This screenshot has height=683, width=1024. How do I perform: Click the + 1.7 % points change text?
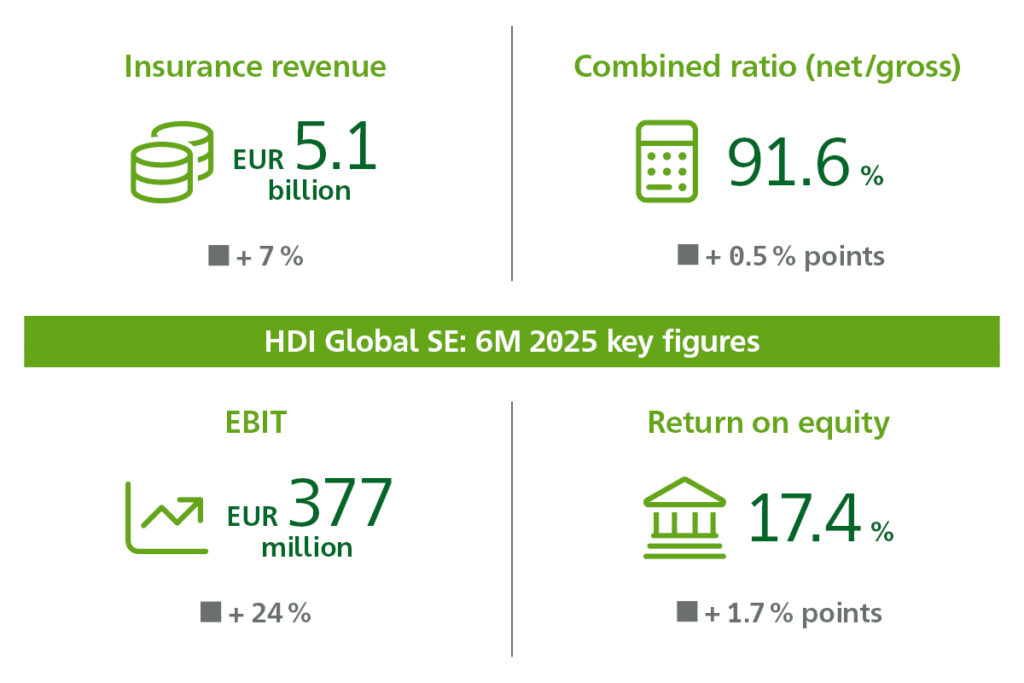(793, 613)
